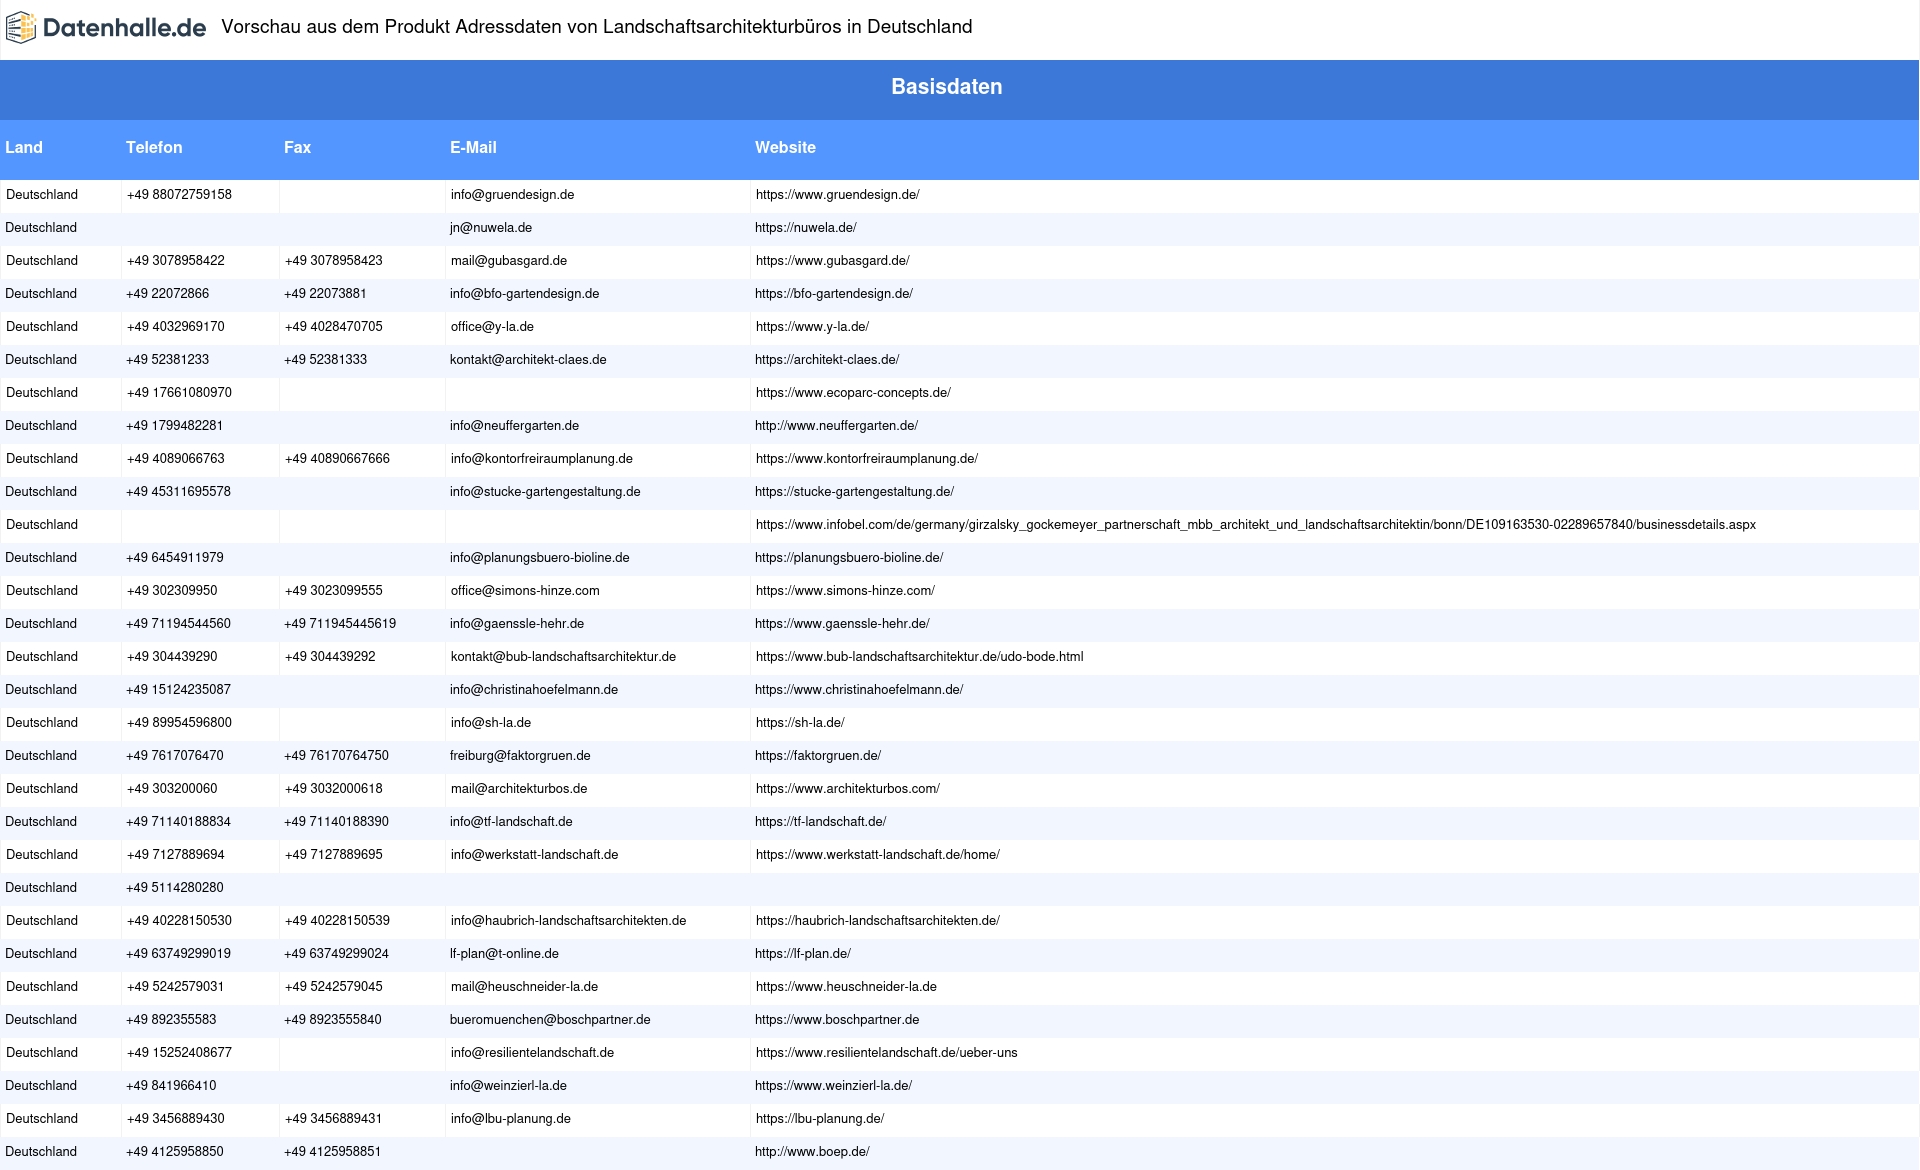Select phone +49 17661080970
The image size is (1920, 1170).
tap(179, 393)
